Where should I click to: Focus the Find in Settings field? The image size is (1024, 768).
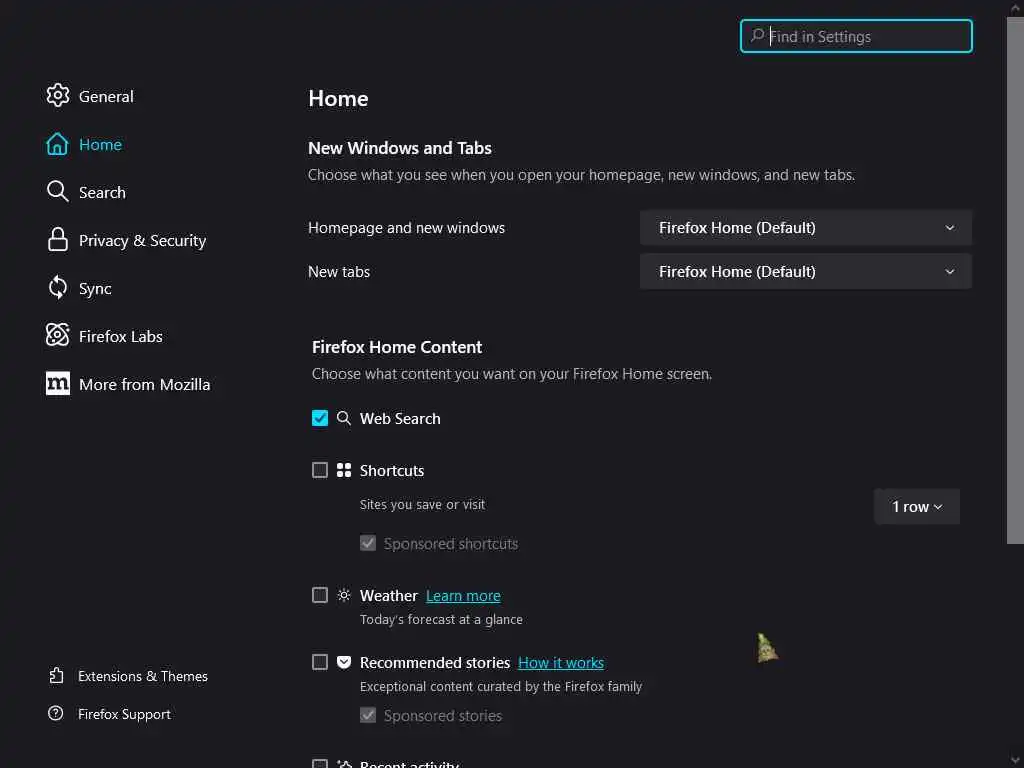(866, 37)
